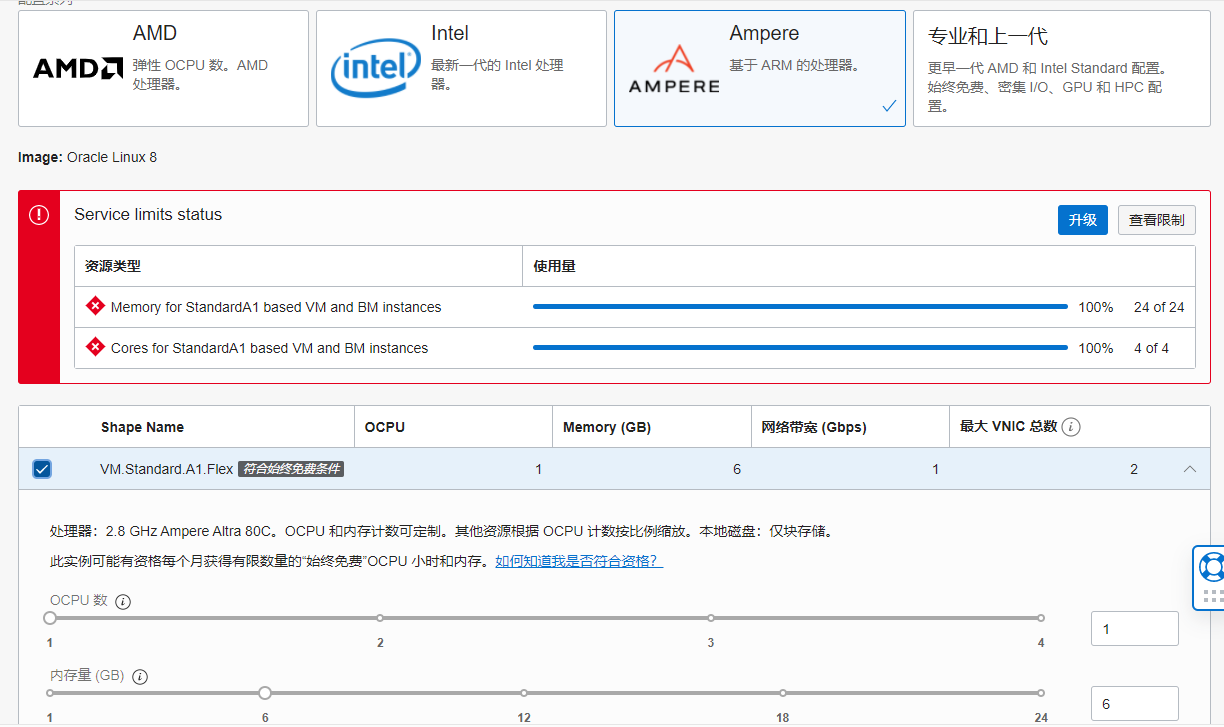Set the memory slider to 12 GB
The image size is (1224, 727).
[524, 693]
